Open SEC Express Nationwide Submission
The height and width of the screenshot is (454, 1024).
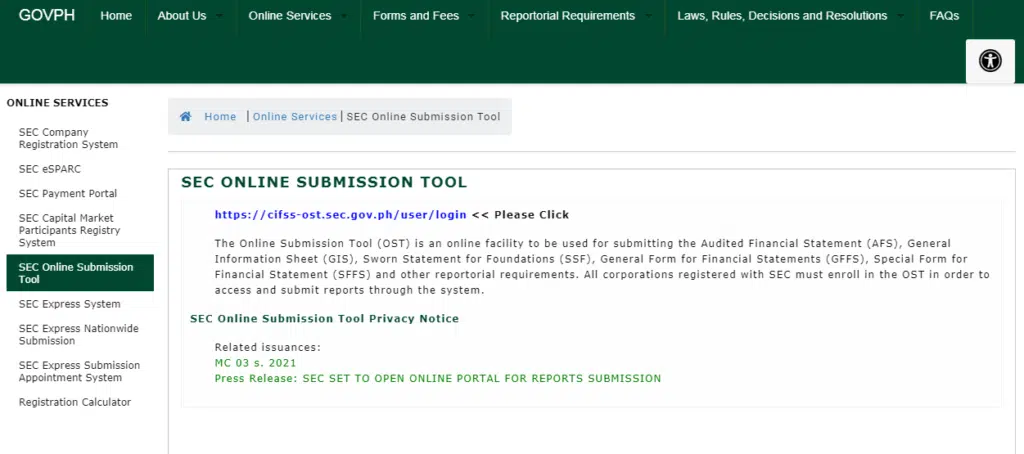point(79,334)
